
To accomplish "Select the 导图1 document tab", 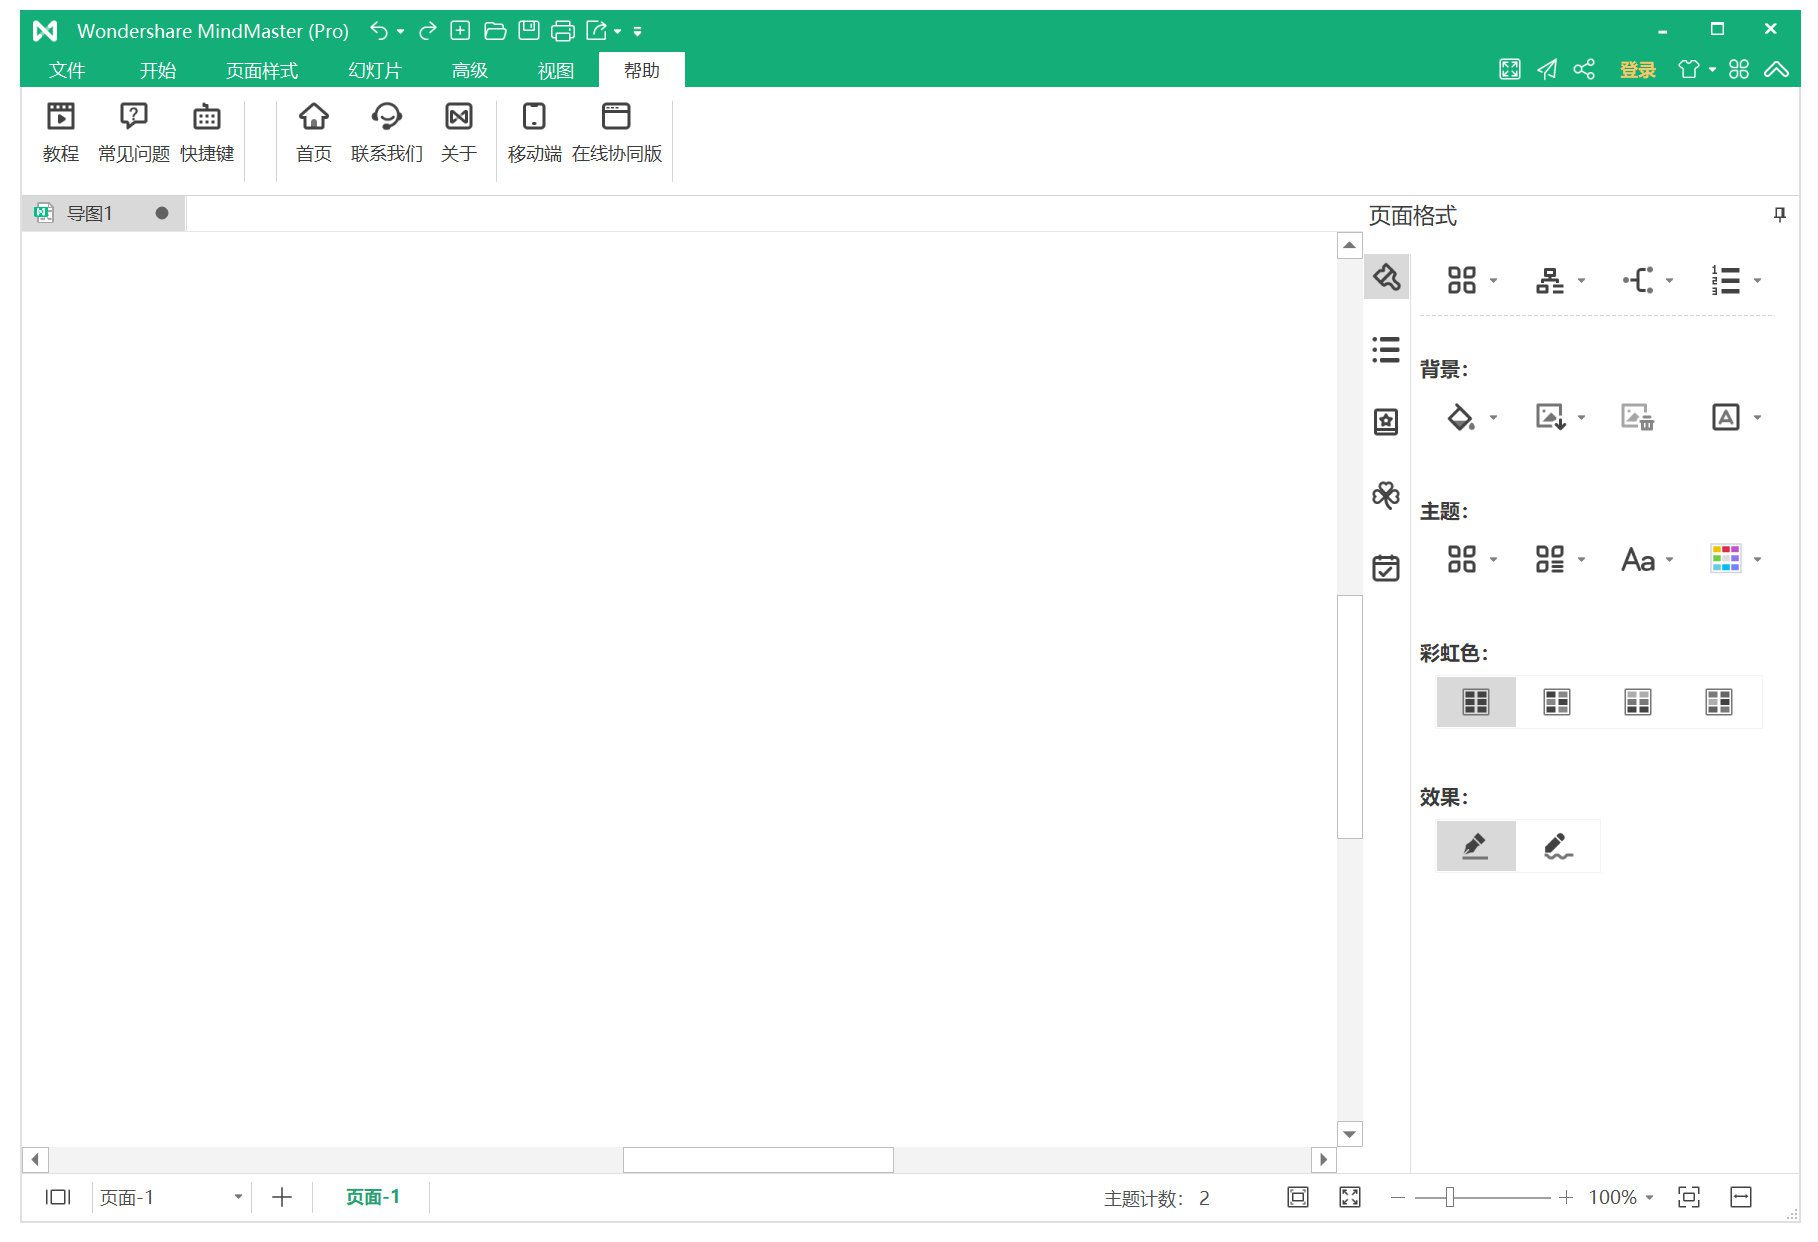I will click(x=90, y=213).
